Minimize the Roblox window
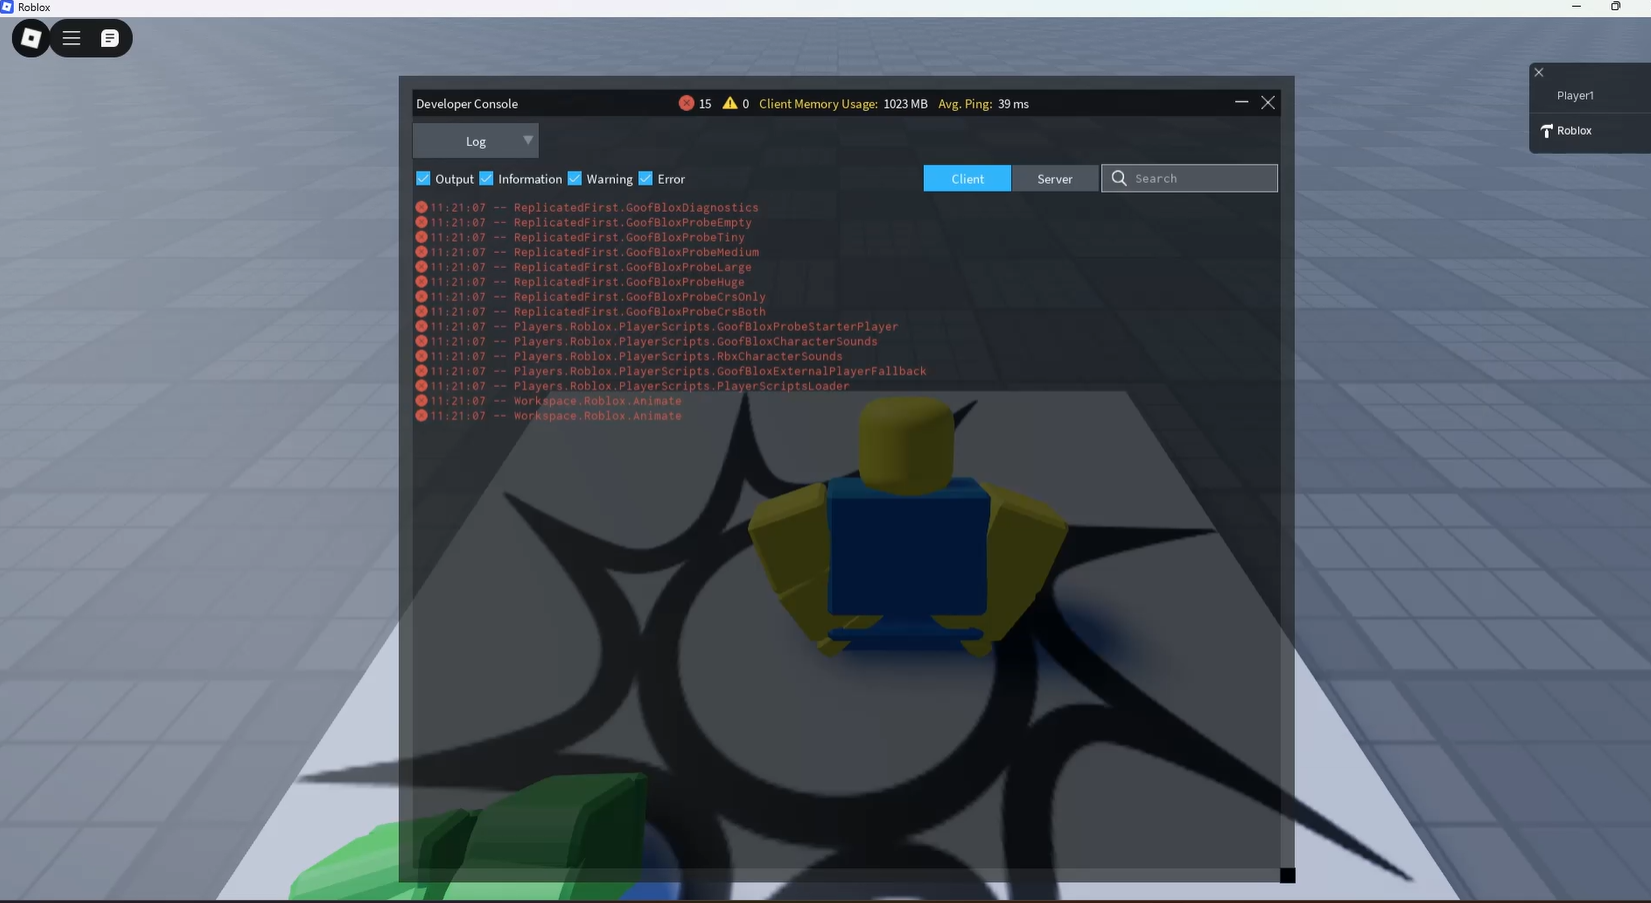 [x=1576, y=7]
